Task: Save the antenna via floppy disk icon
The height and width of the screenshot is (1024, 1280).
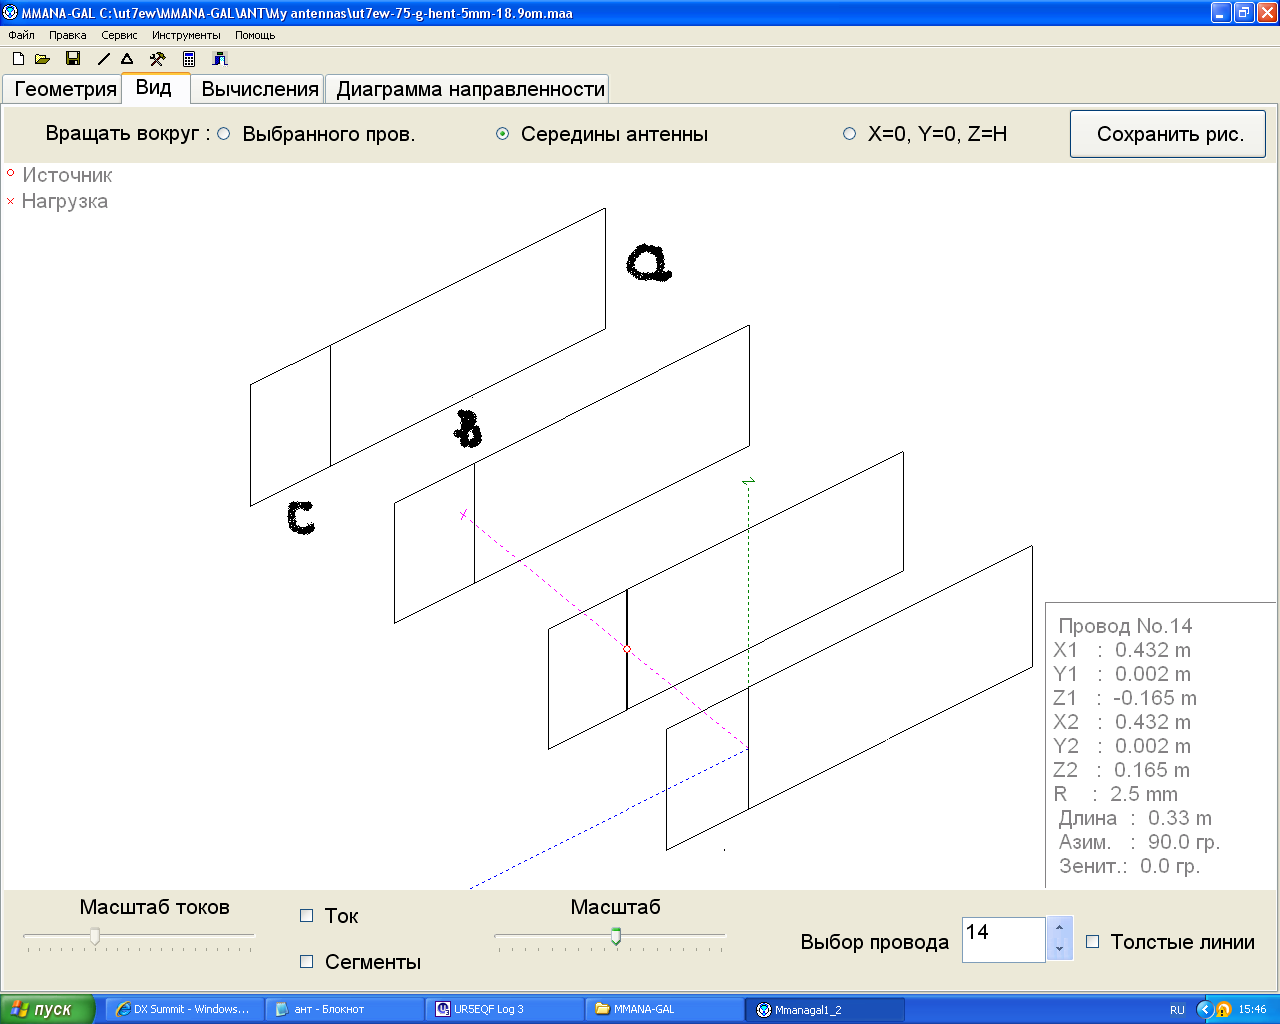Action: pyautogui.click(x=73, y=59)
